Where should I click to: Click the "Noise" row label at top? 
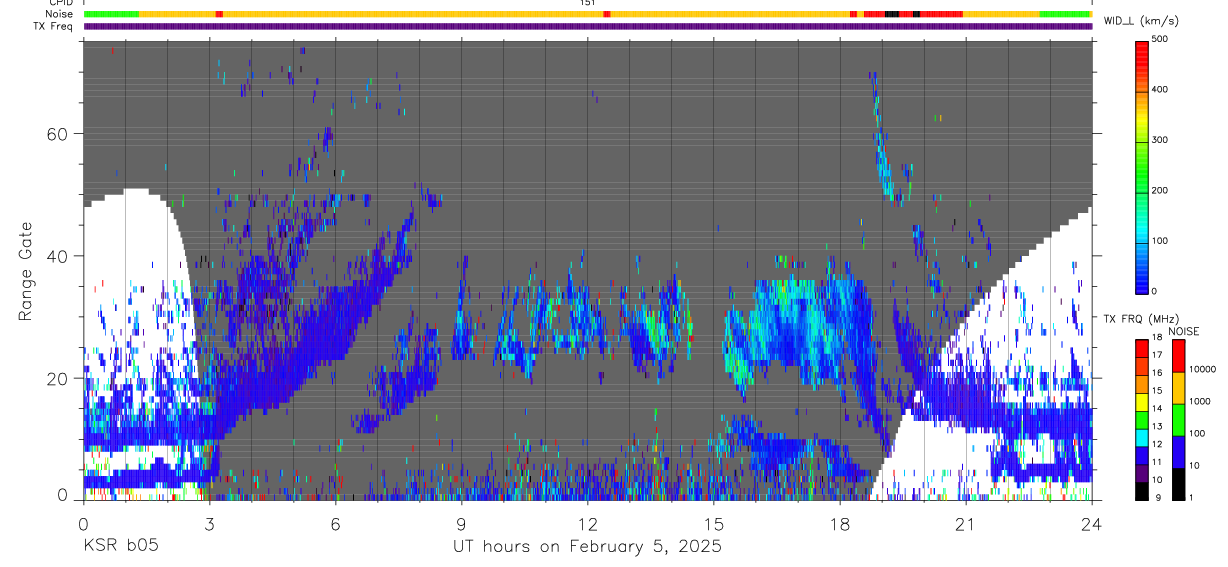60,14
